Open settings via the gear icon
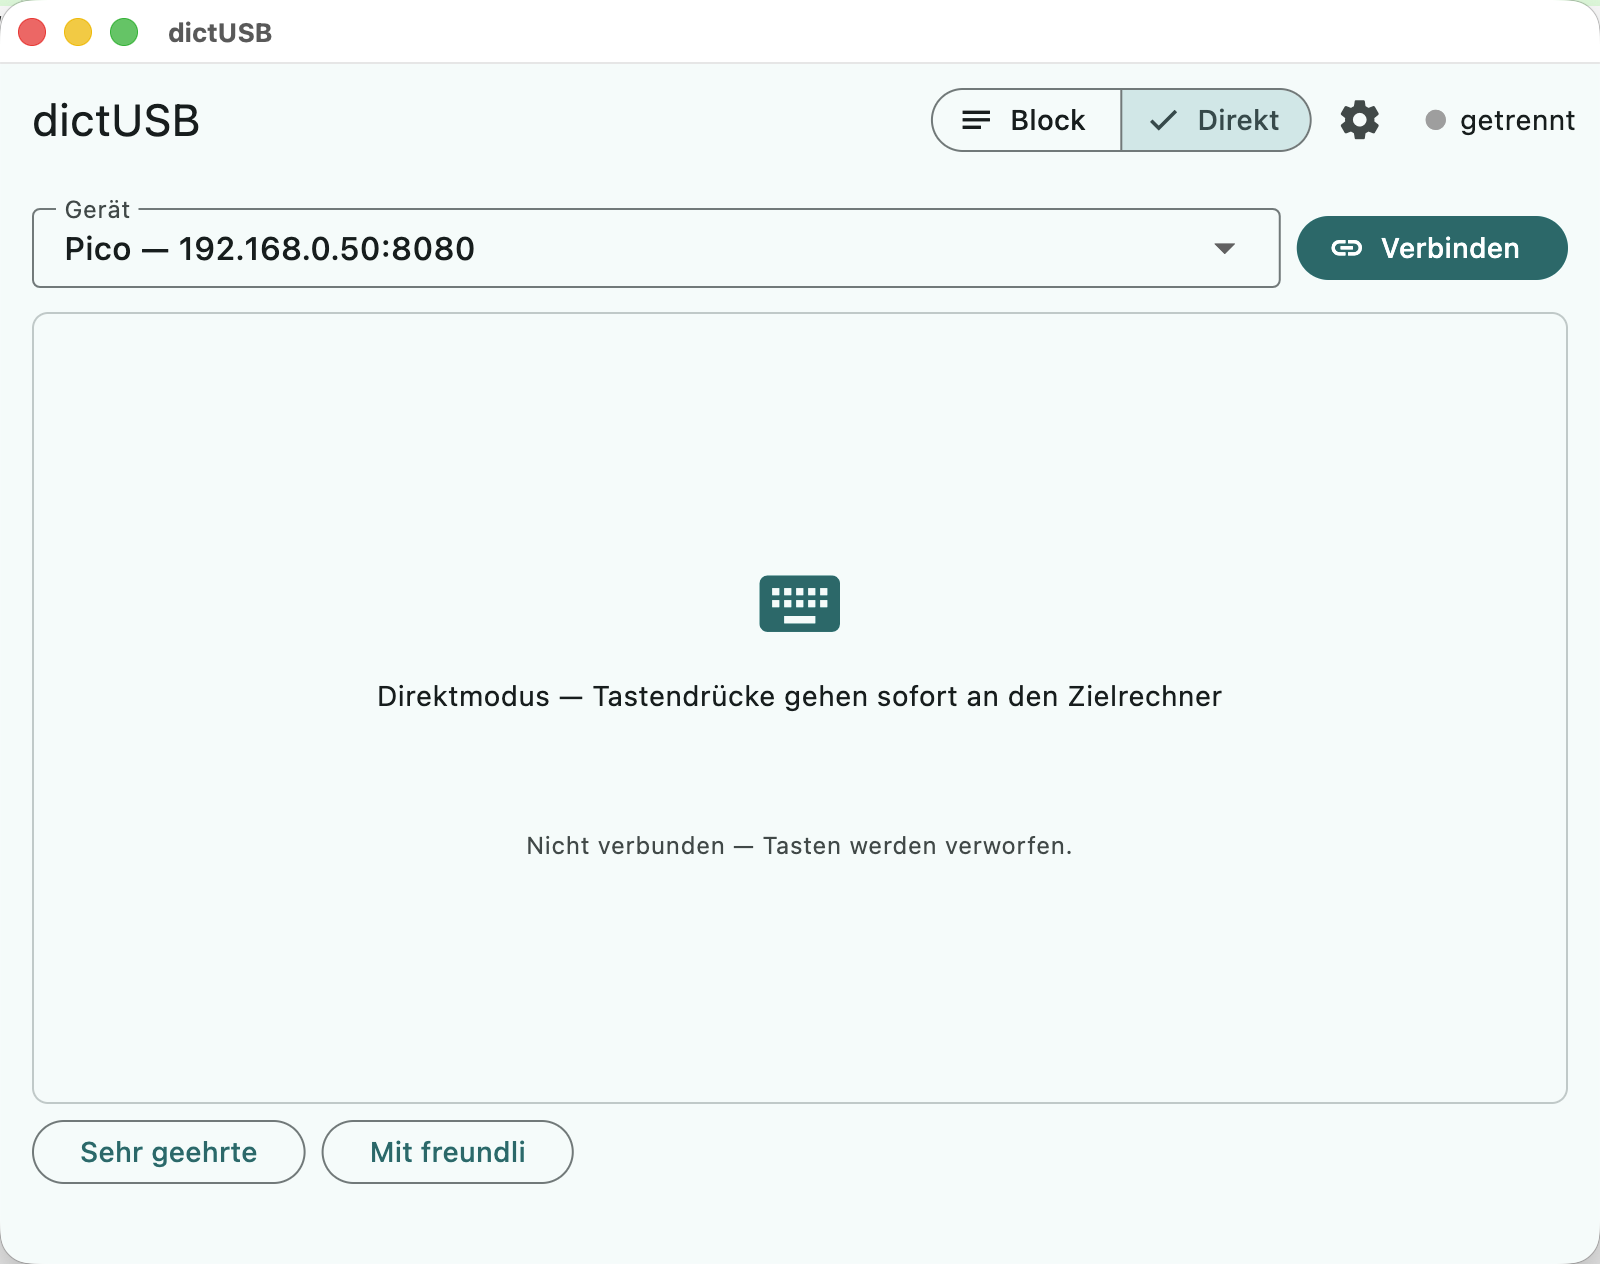This screenshot has height=1264, width=1600. point(1360,120)
